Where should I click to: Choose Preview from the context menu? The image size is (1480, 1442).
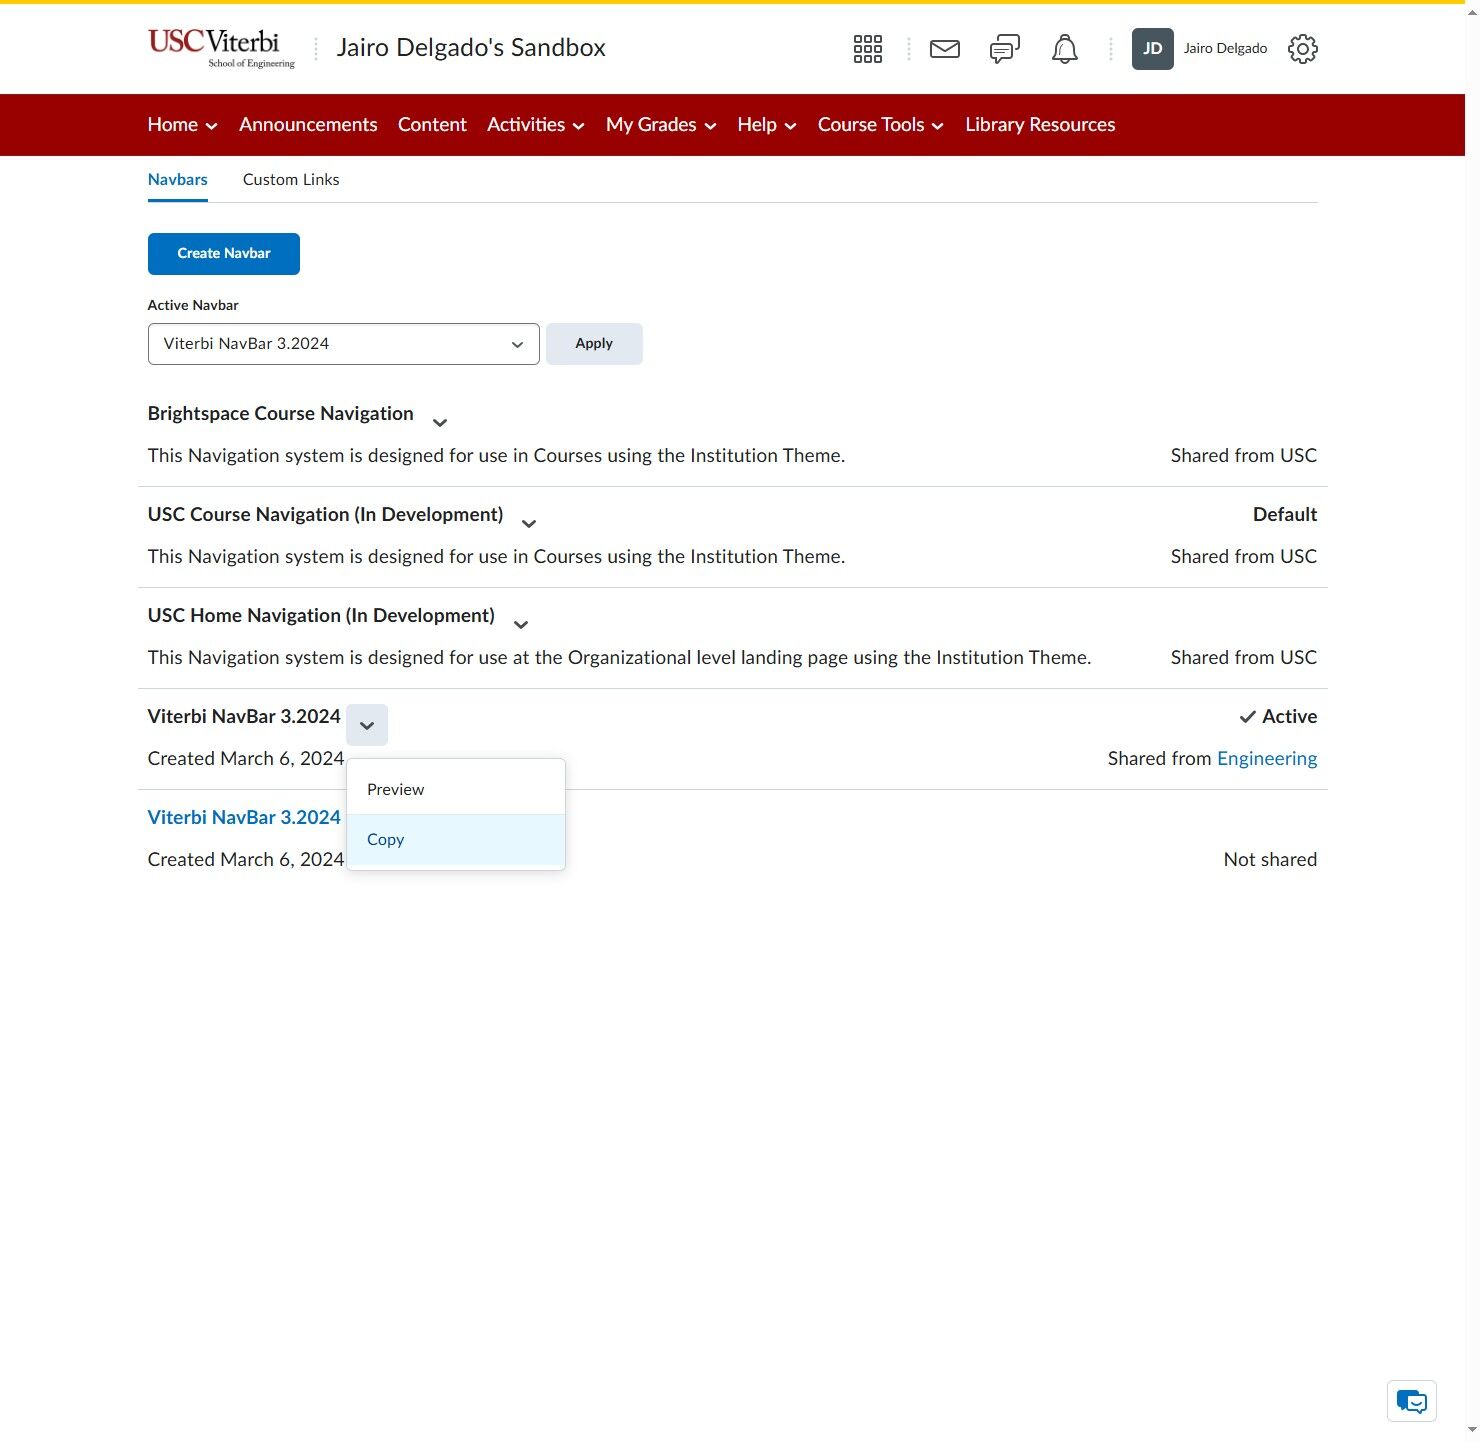pos(456,790)
